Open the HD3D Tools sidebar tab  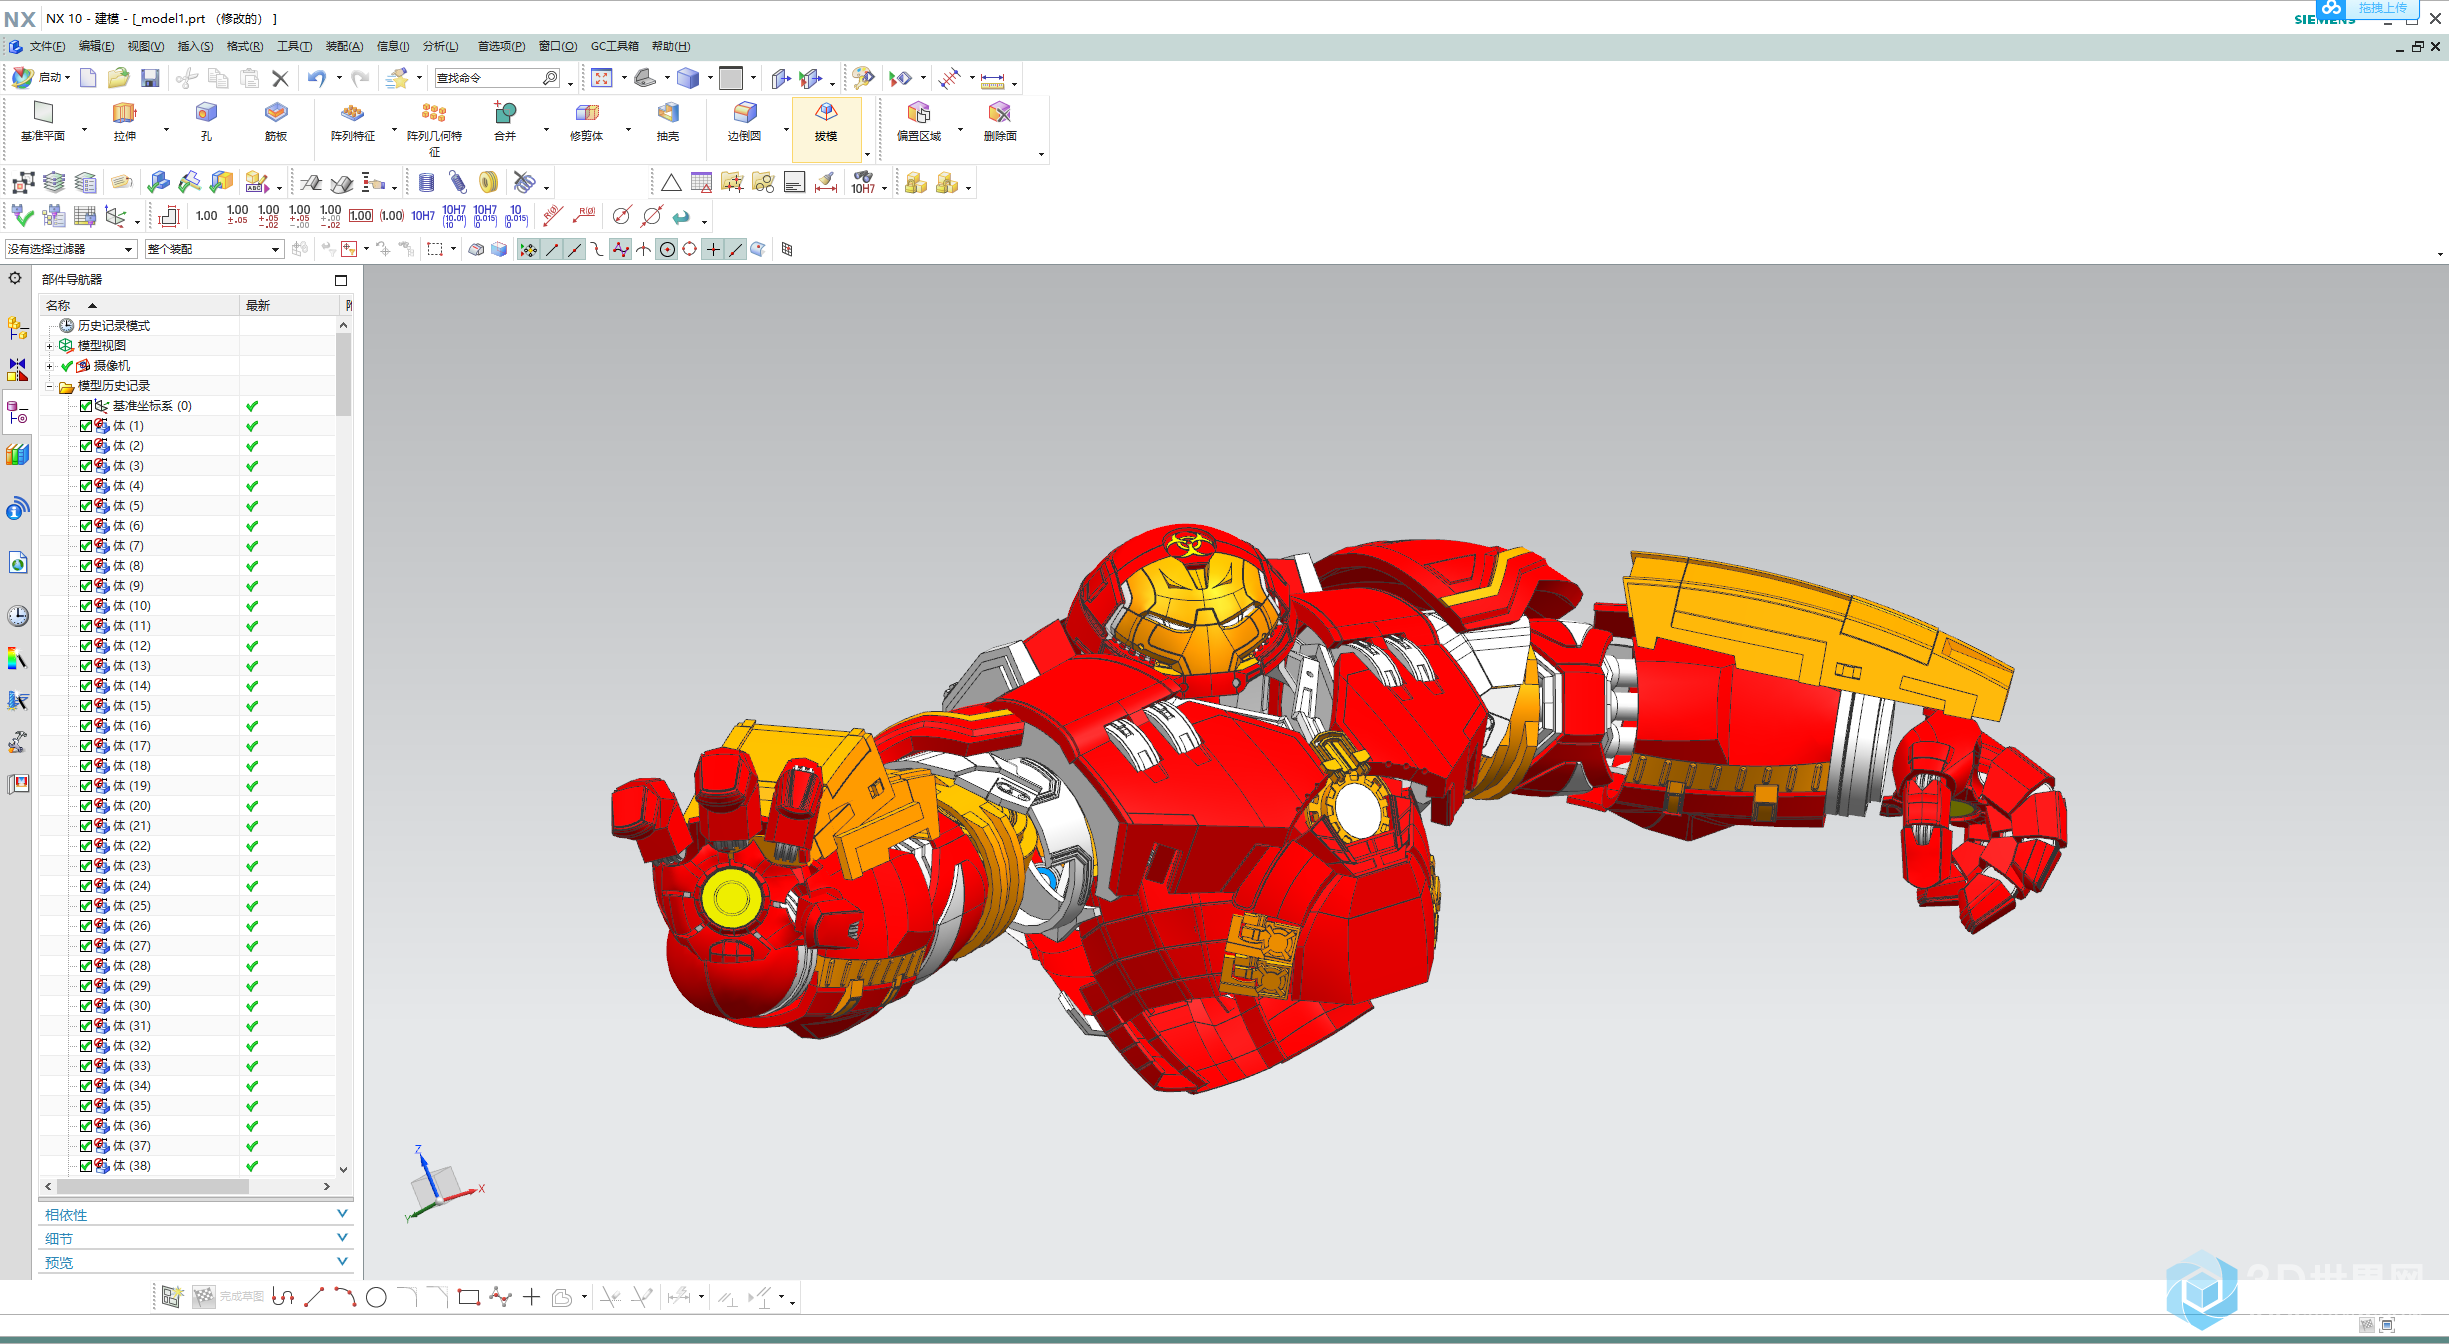click(18, 510)
